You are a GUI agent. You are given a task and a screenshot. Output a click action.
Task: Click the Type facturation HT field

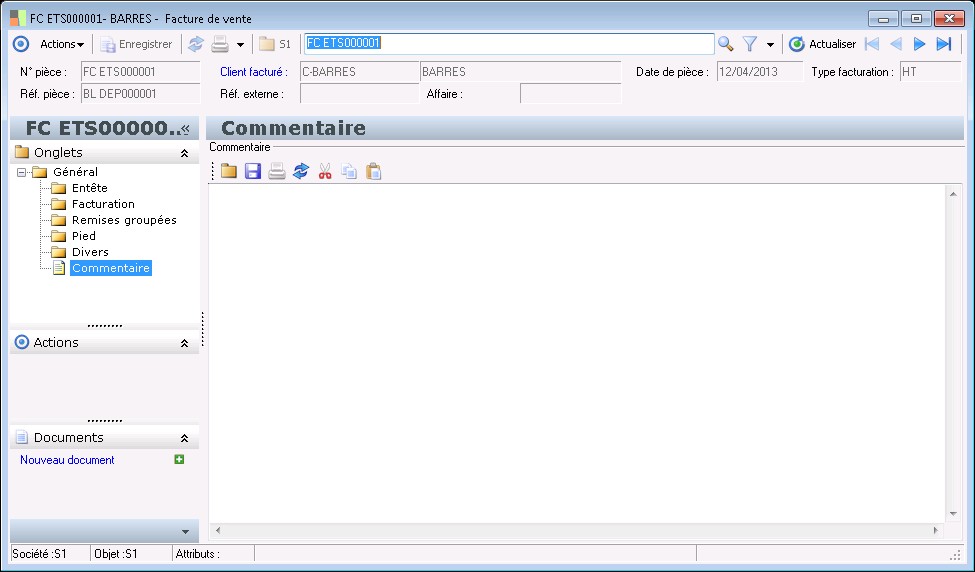930,72
